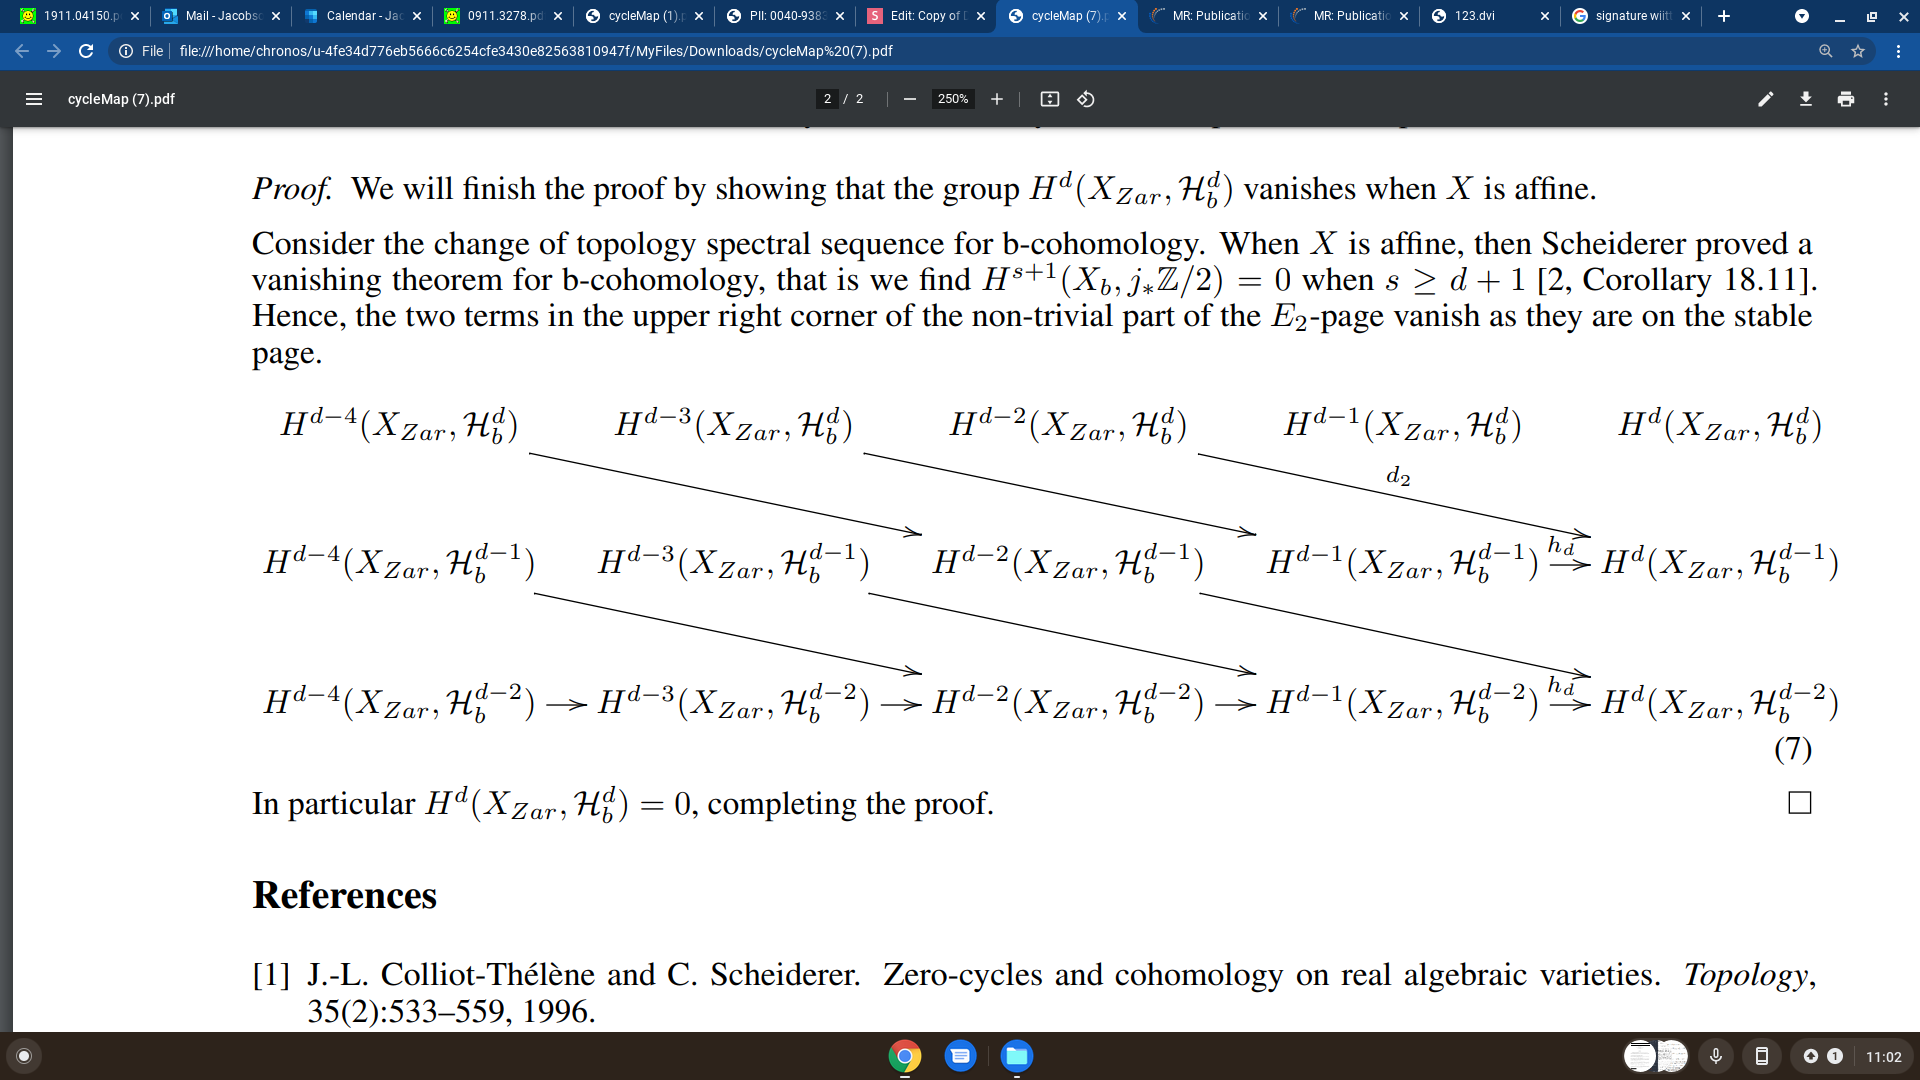
Task: Download the PDF file
Action: point(1805,99)
